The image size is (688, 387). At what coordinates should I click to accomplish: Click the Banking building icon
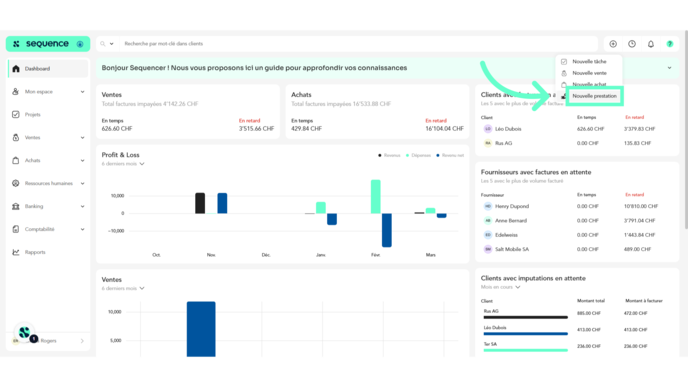click(x=16, y=206)
